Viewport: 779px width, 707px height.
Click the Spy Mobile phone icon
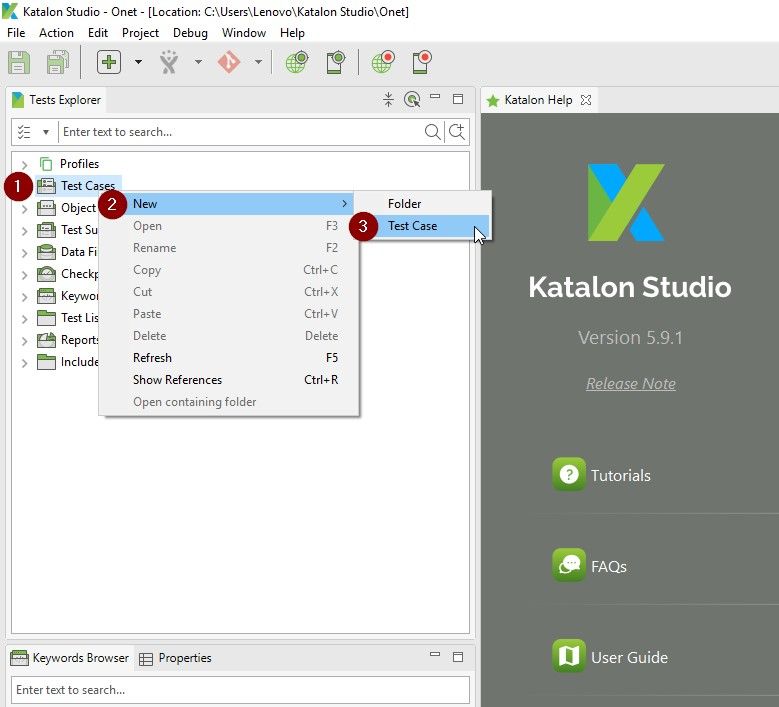coord(336,62)
